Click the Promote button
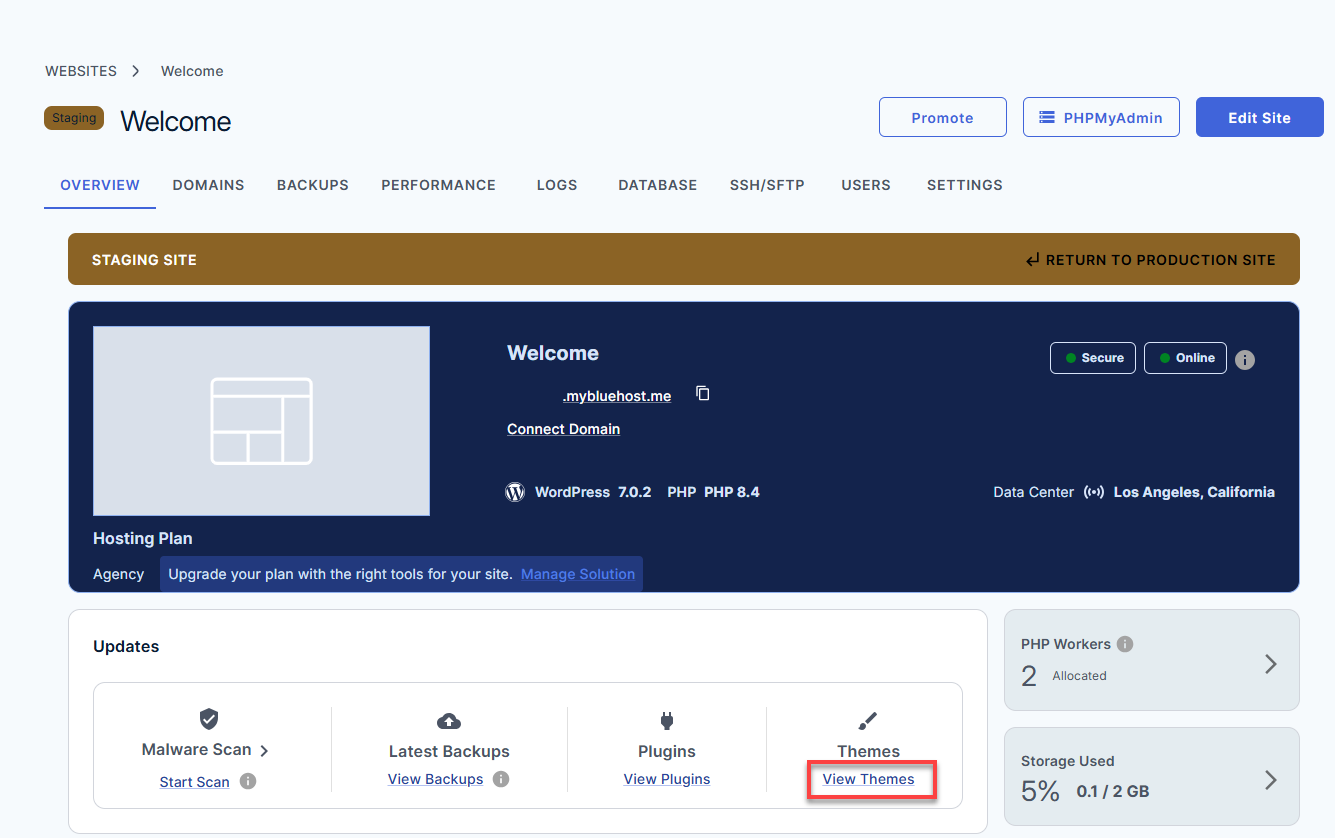Viewport: 1335px width, 838px height. coord(943,117)
